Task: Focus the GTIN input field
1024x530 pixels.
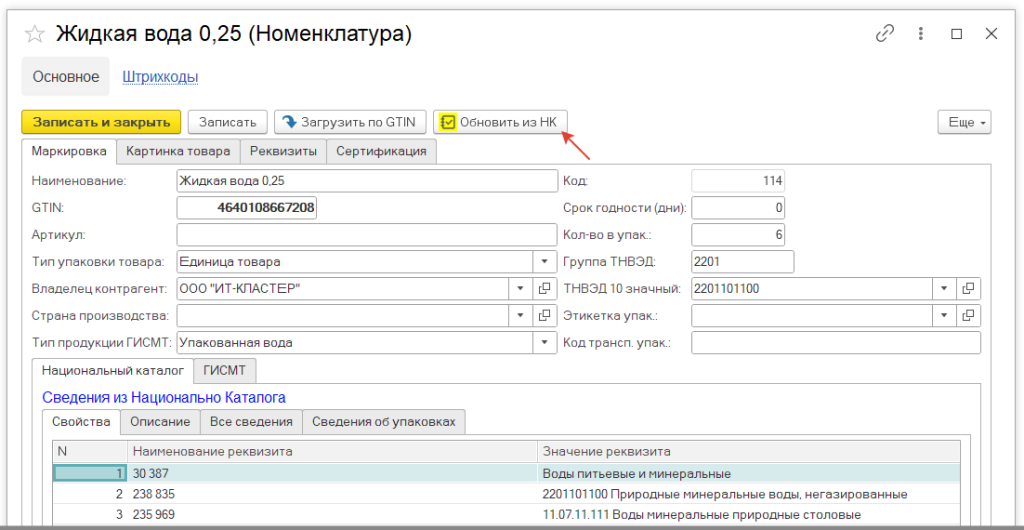Action: click(247, 208)
